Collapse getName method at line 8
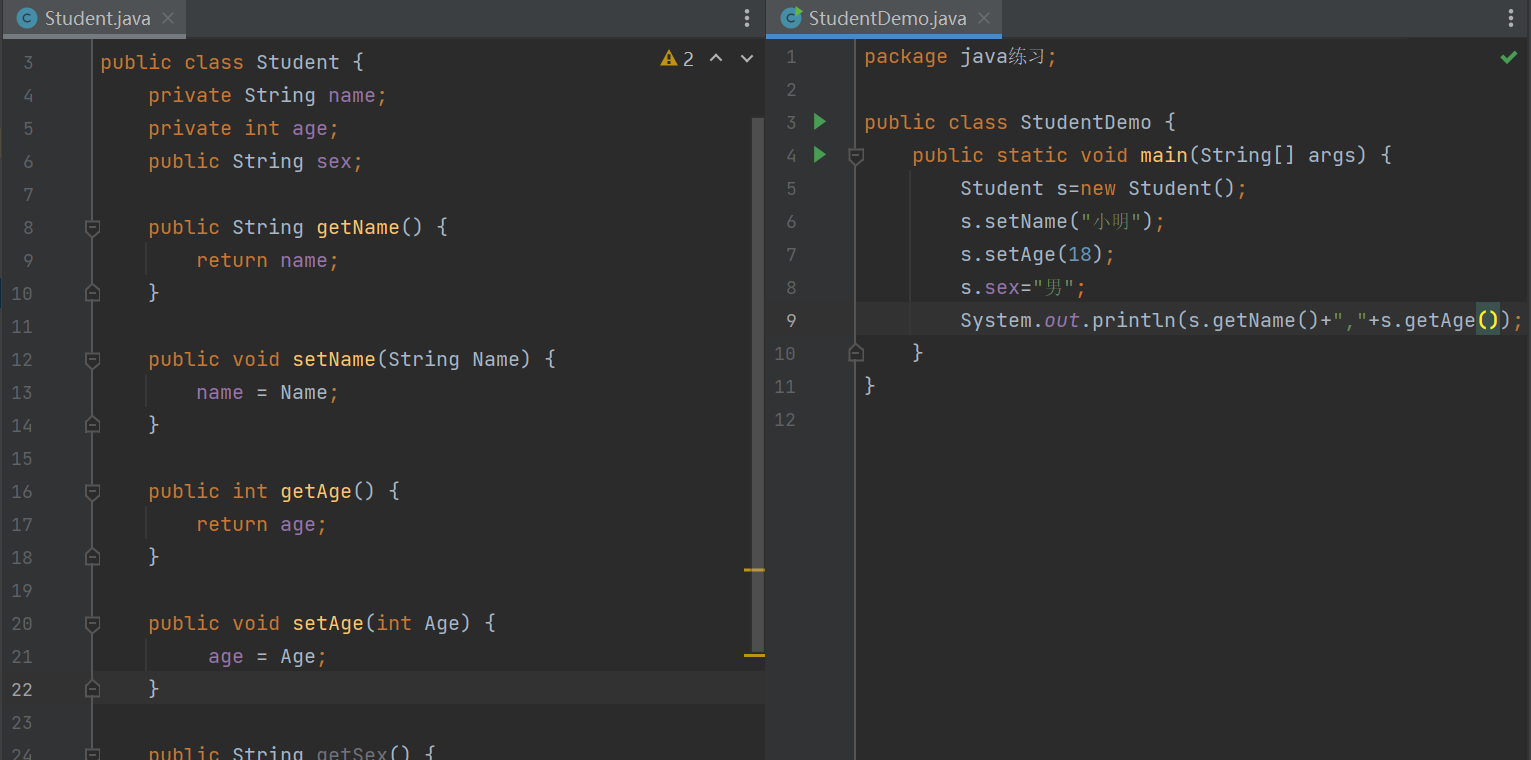1531x760 pixels. coord(92,228)
